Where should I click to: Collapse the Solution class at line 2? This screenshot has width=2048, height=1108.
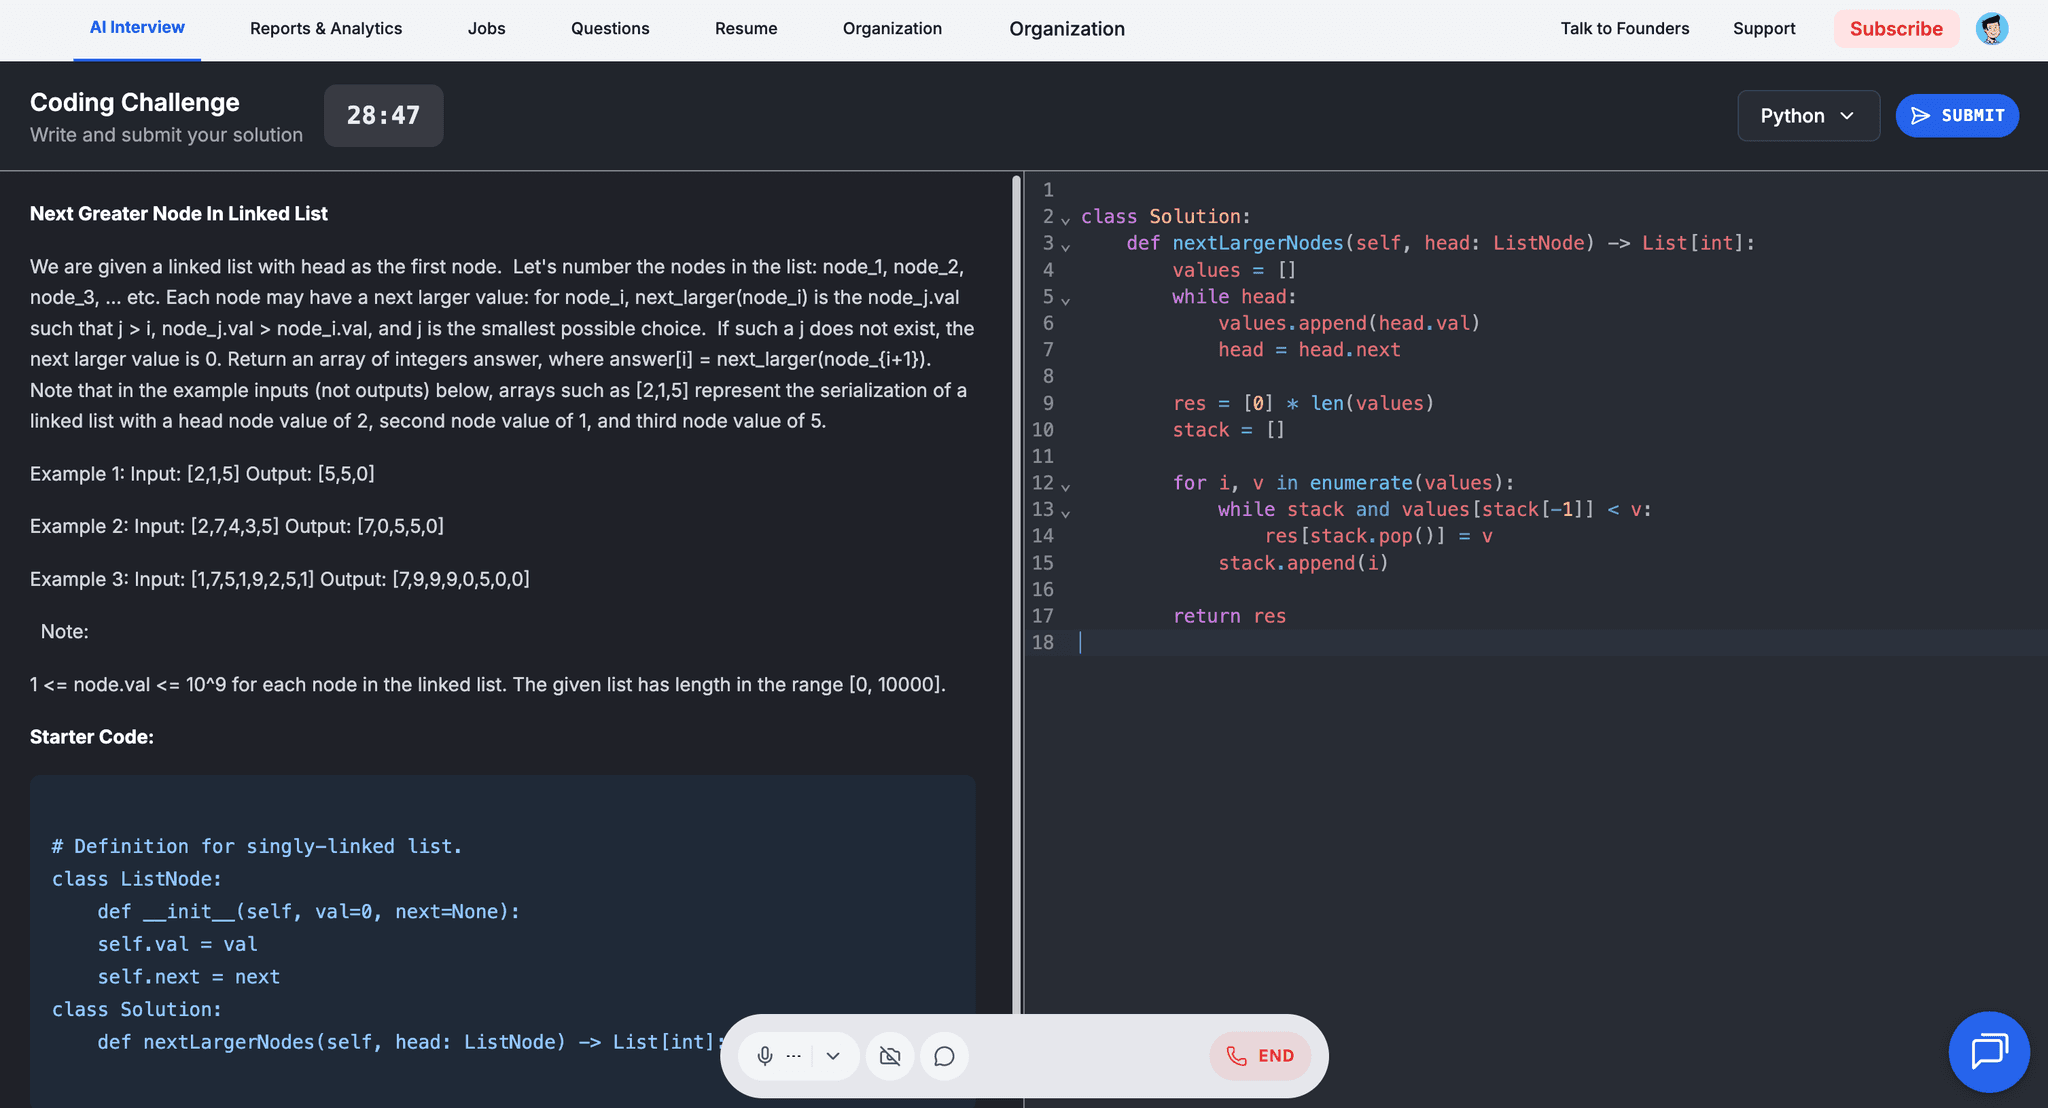point(1066,218)
